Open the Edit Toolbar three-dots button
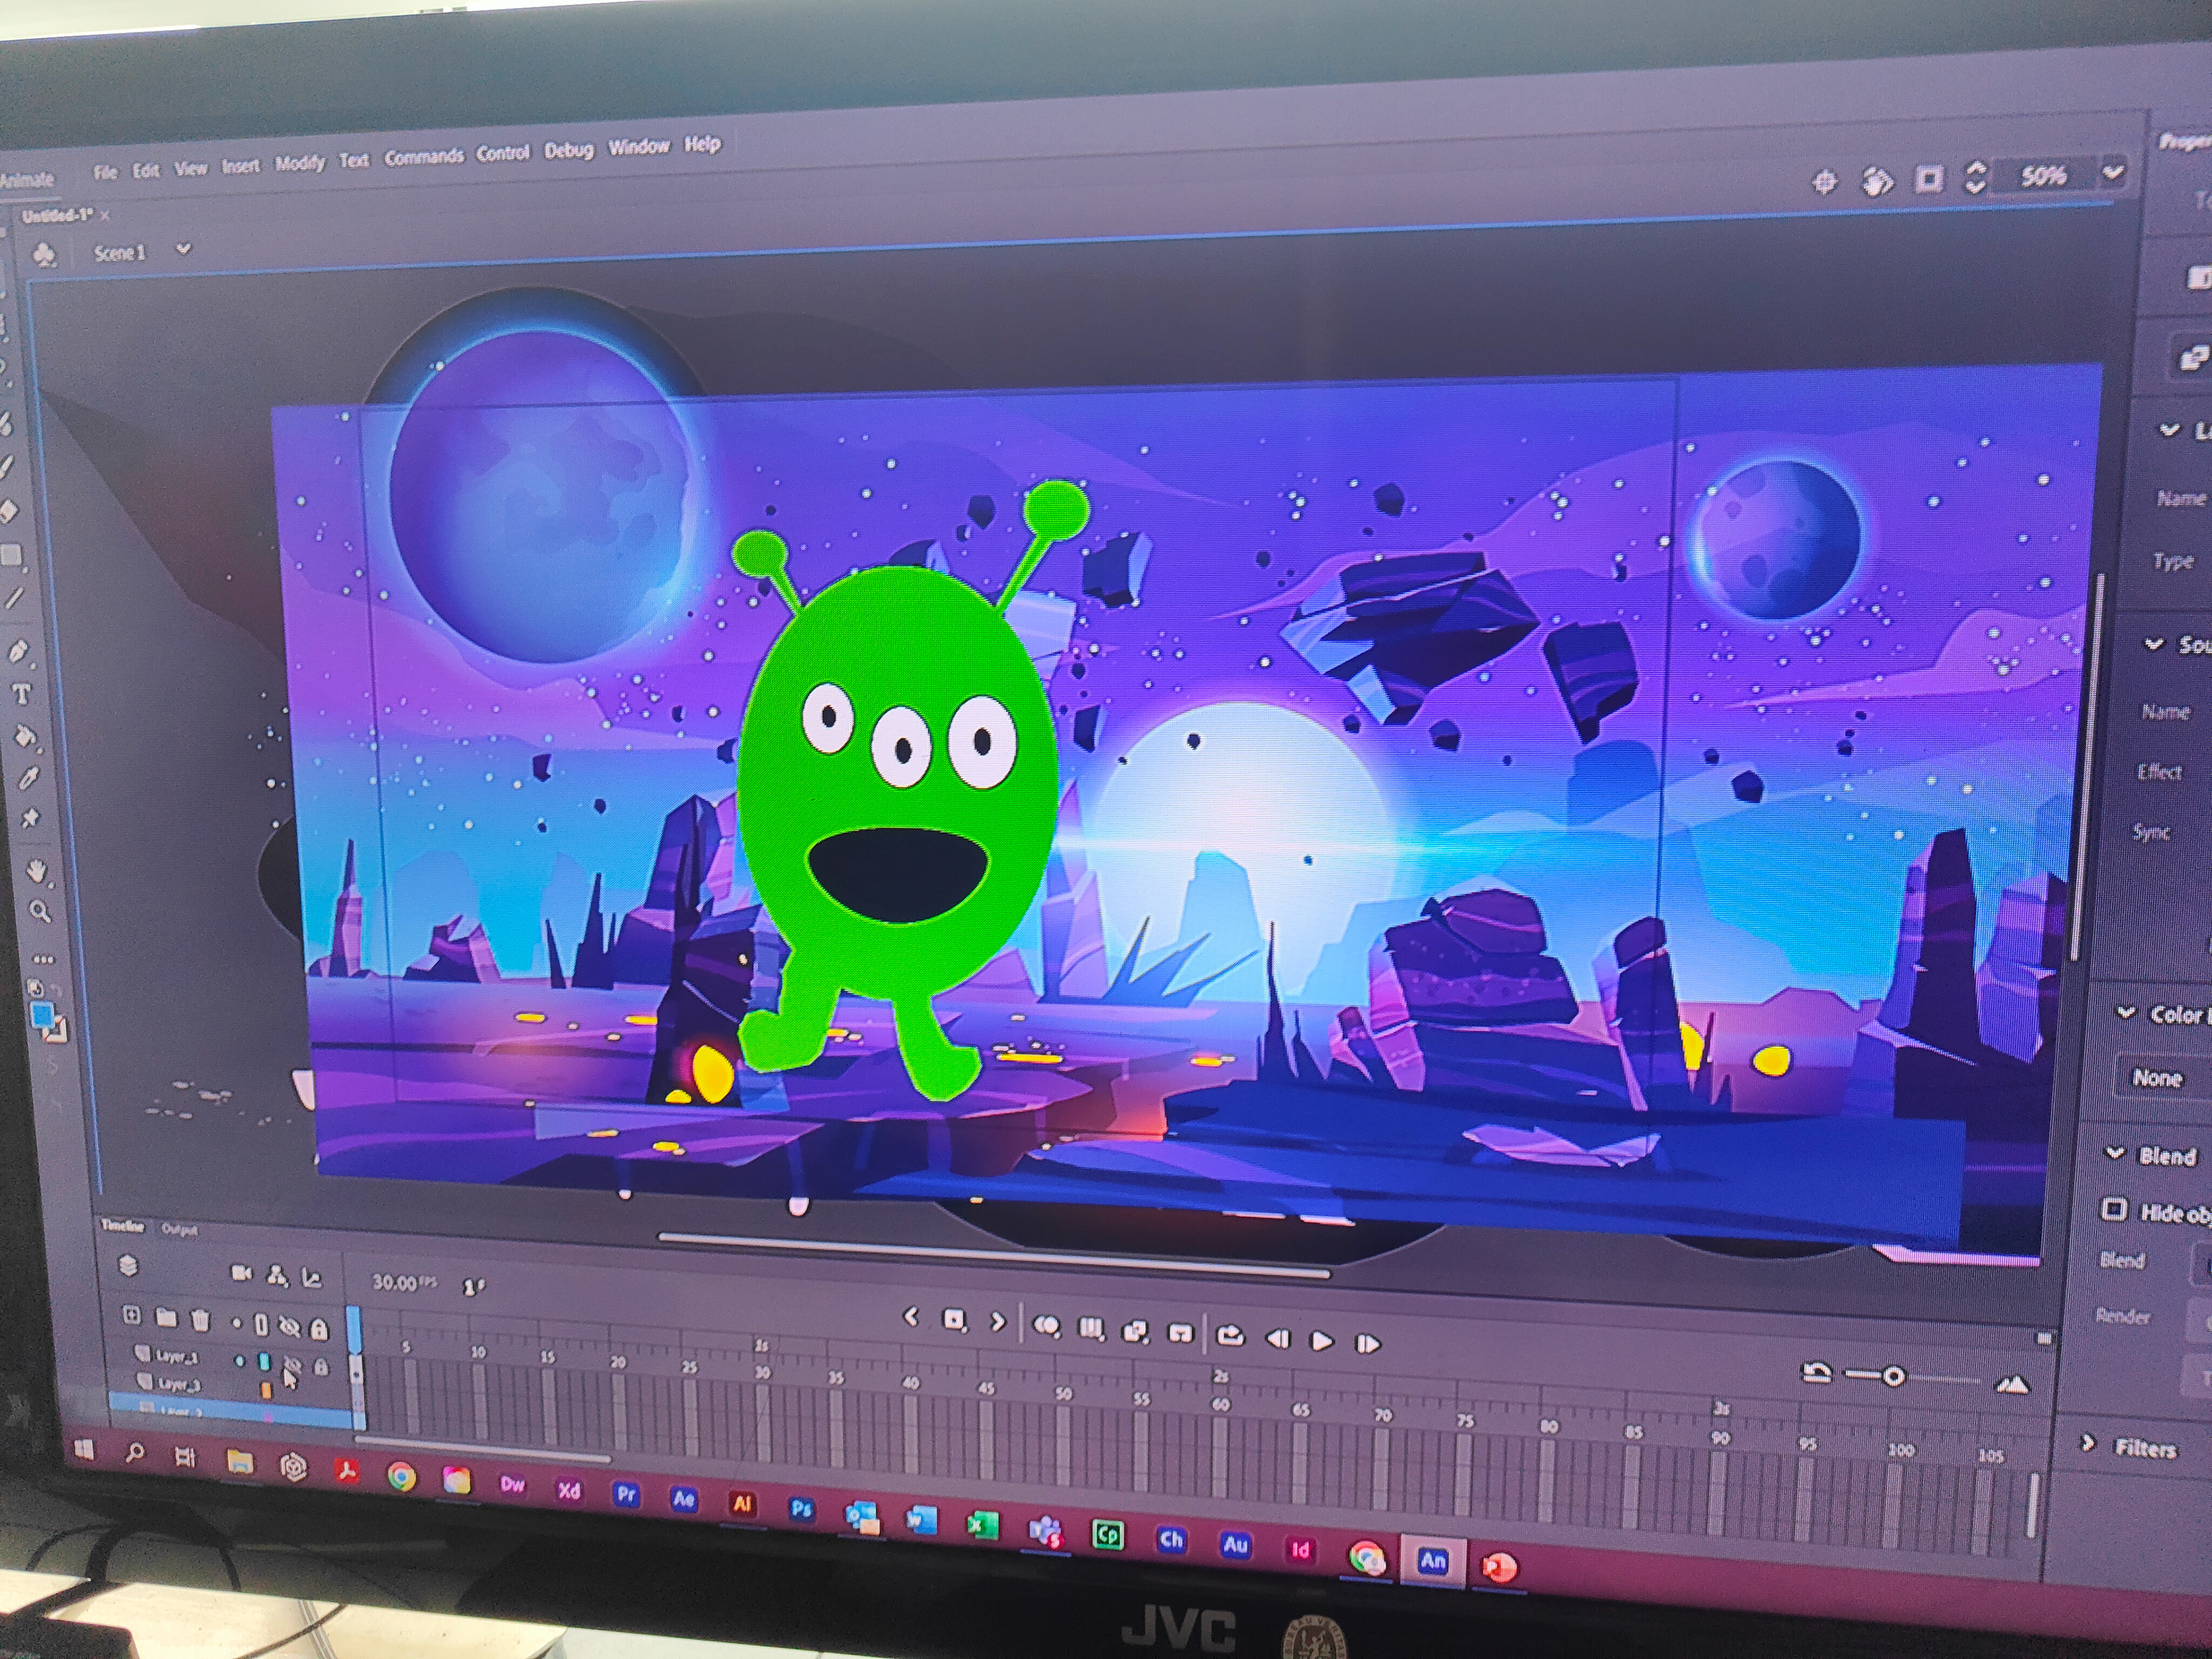Viewport: 2212px width, 1659px height. click(43, 959)
